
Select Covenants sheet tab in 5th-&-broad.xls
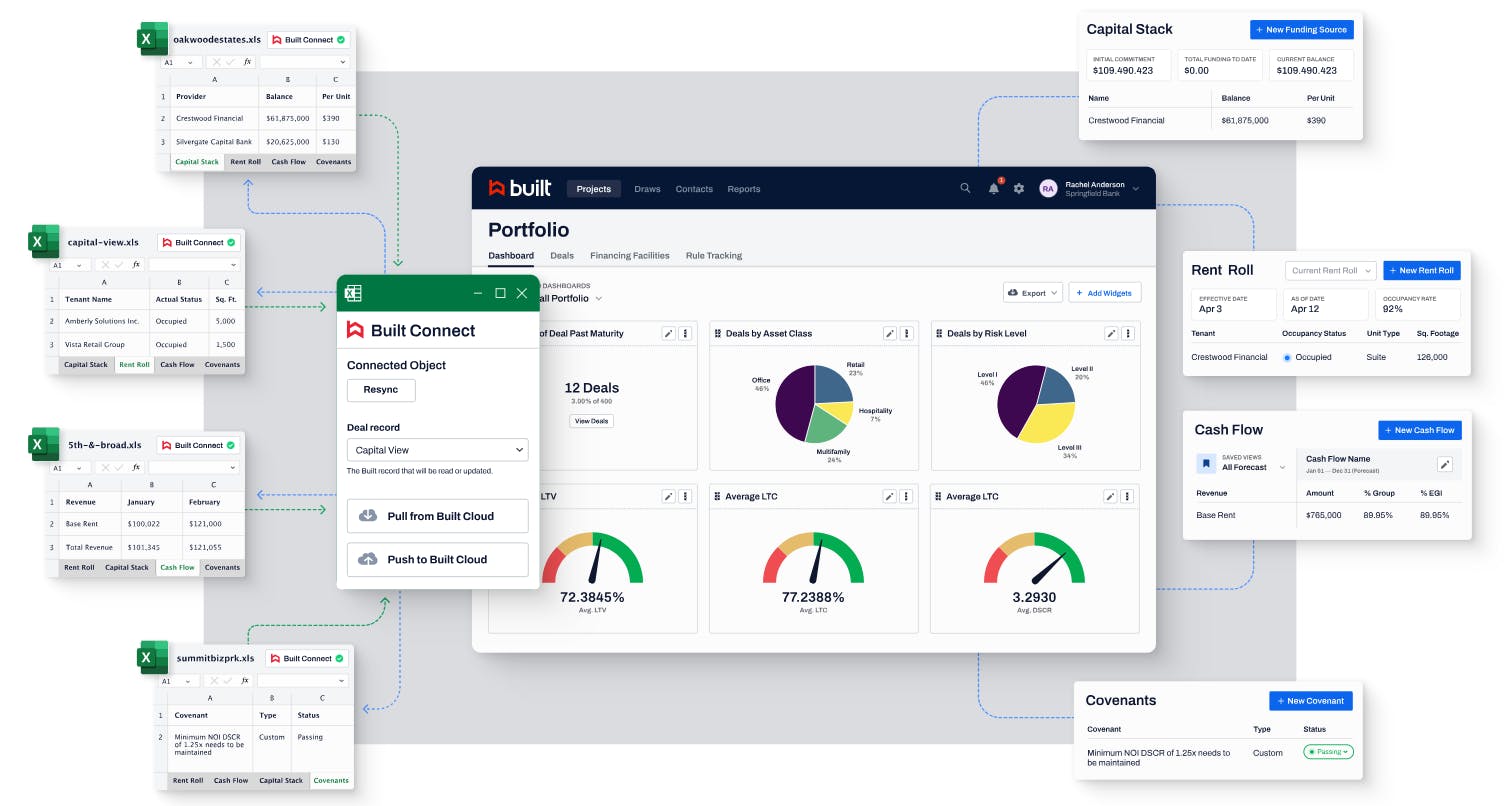pos(222,568)
